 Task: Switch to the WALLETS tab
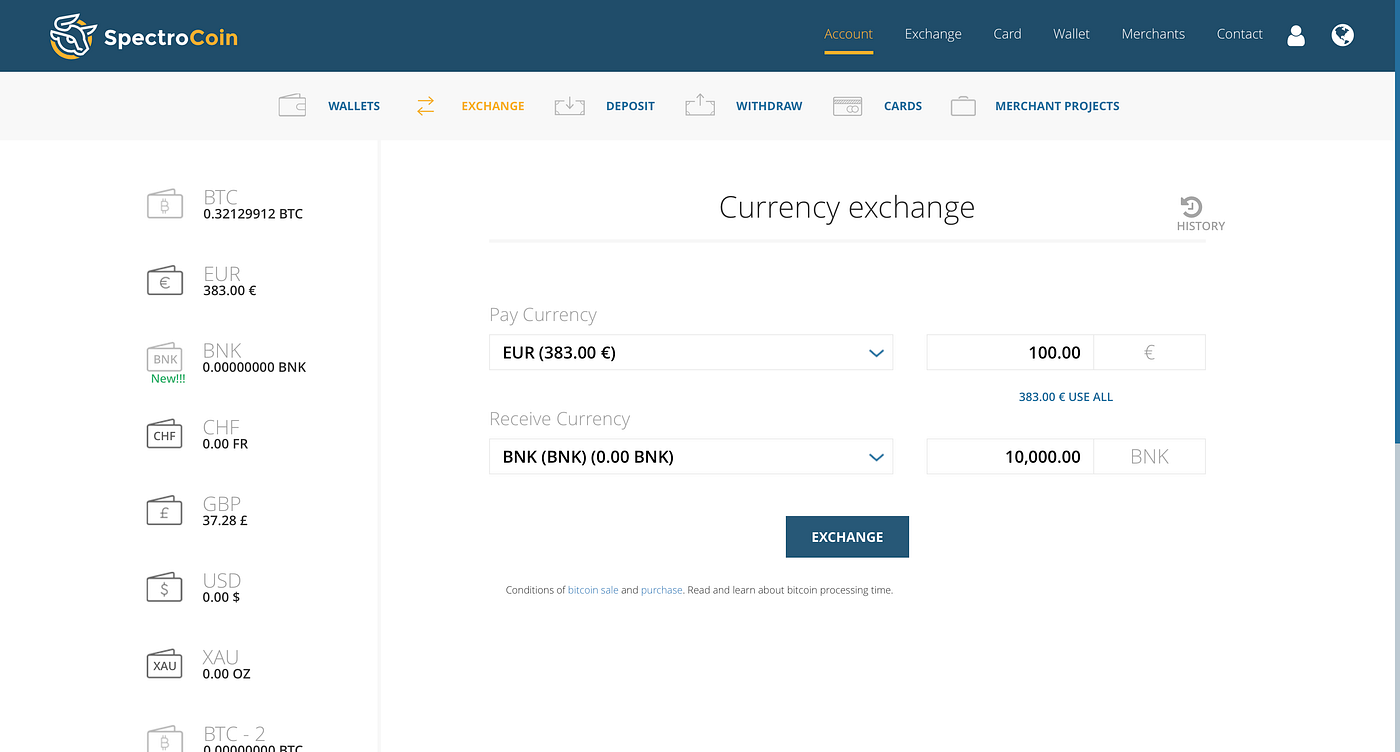tap(354, 106)
